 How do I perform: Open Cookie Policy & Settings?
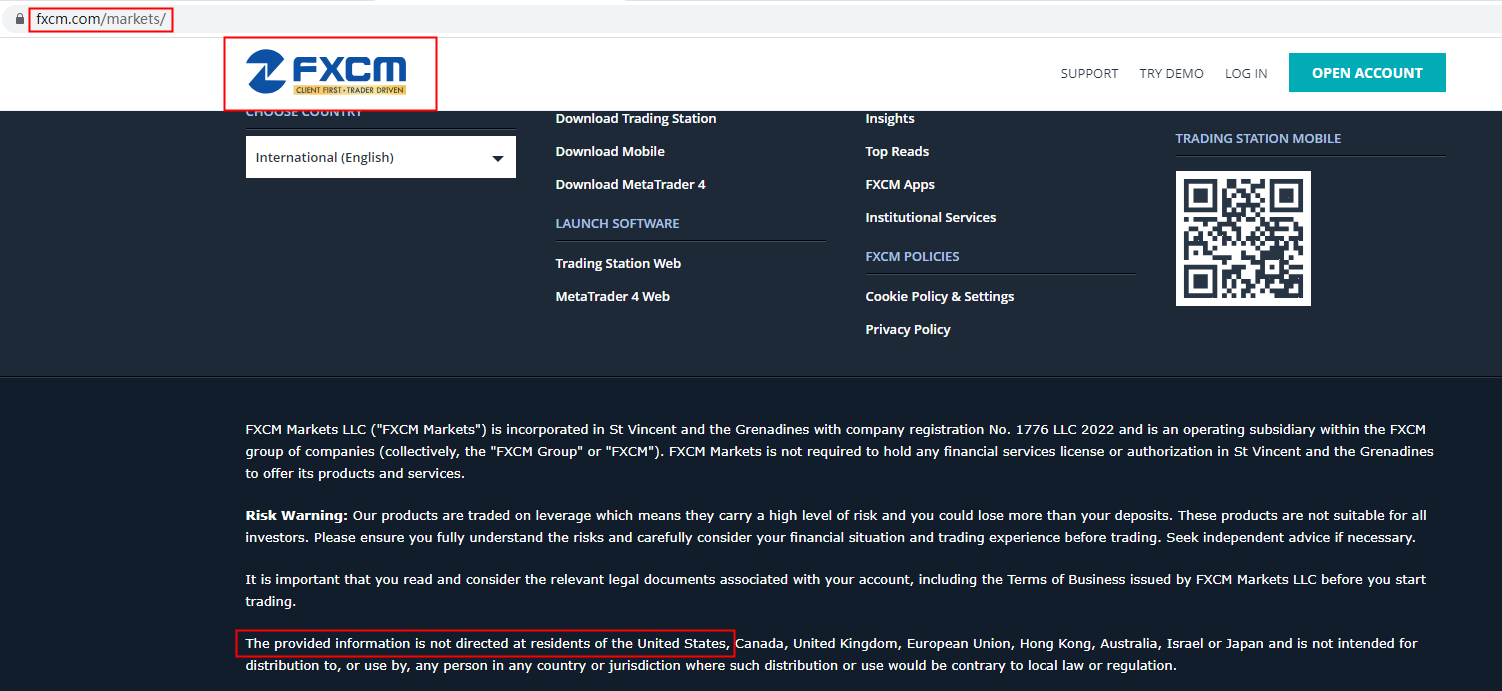pos(939,296)
